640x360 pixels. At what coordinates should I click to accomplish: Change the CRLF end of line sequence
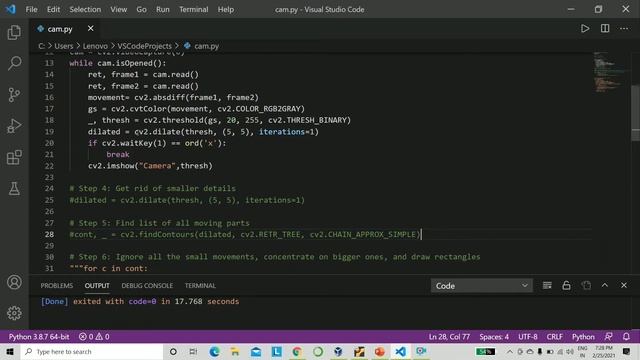(x=554, y=337)
